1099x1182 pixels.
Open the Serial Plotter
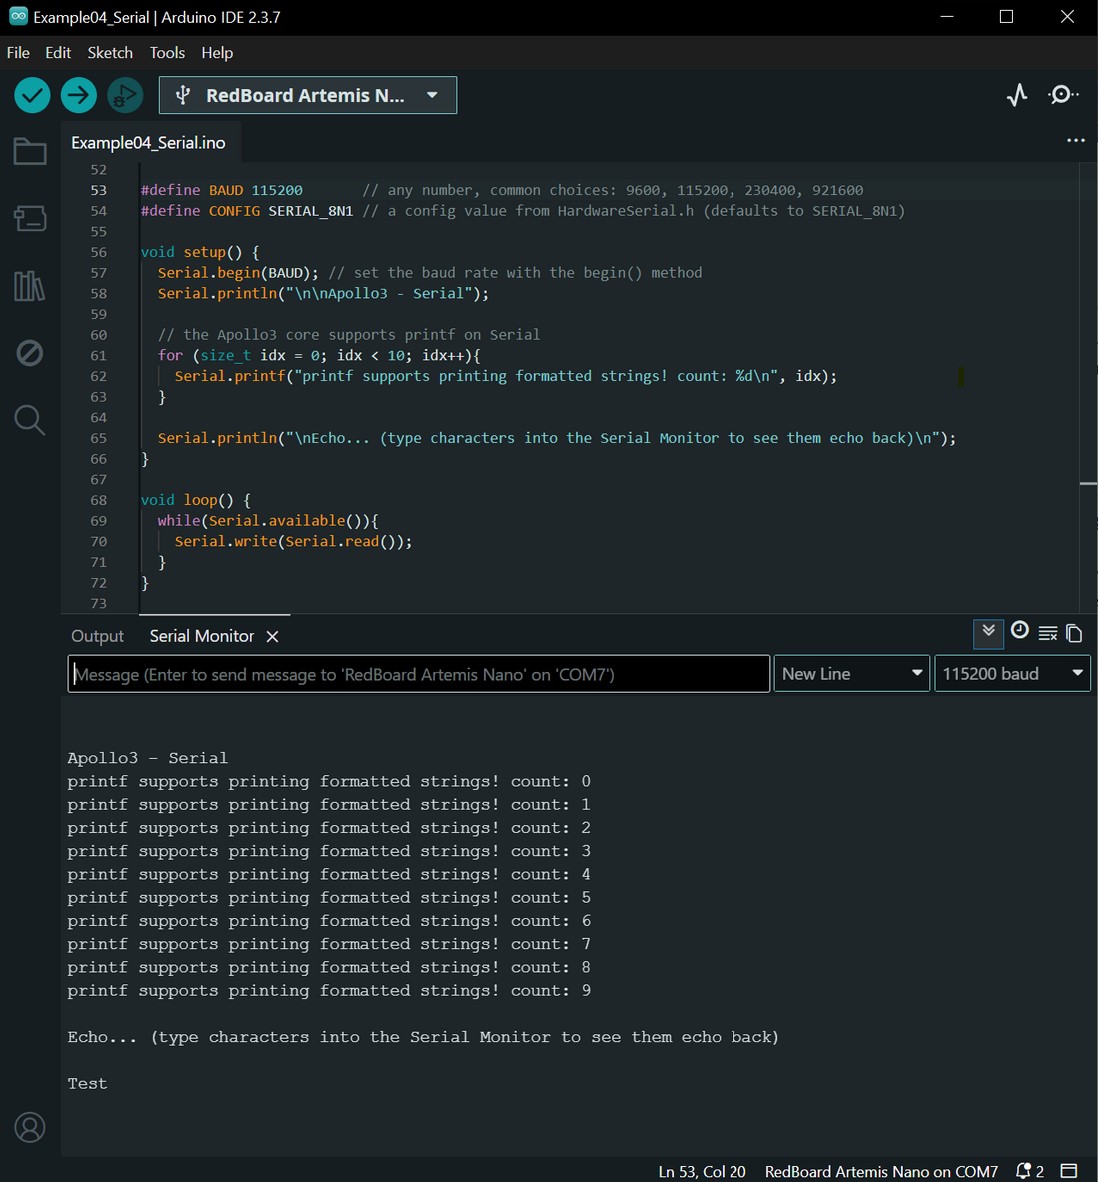[1017, 95]
